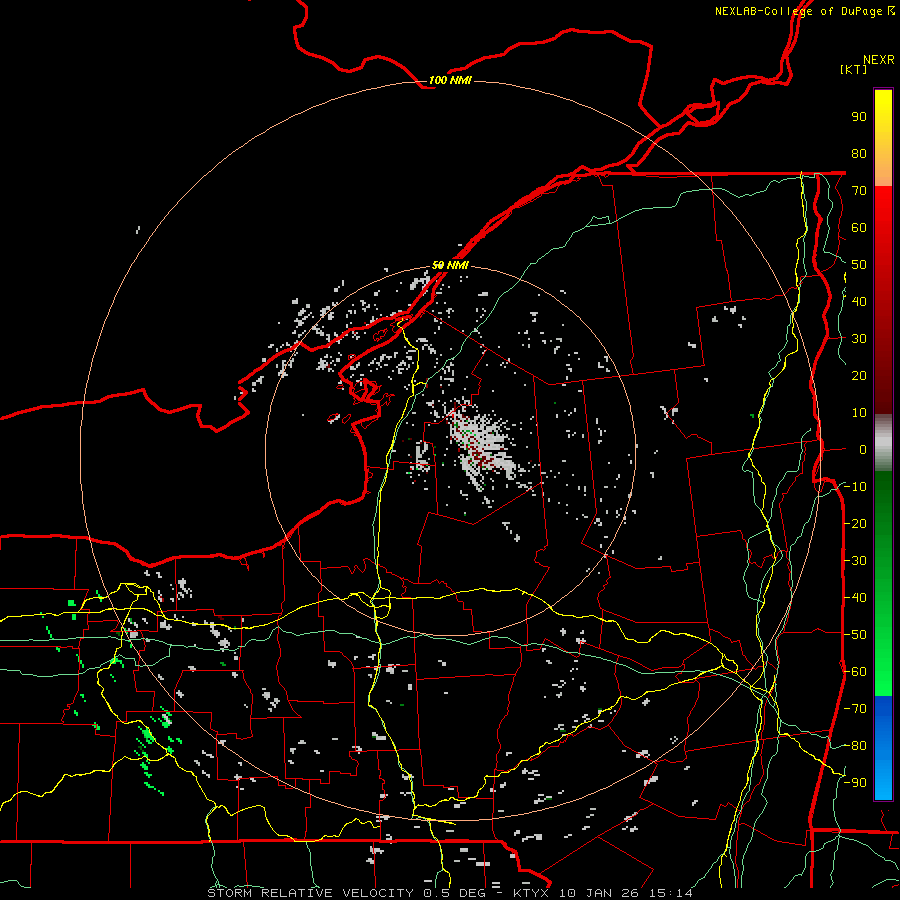Screen dimensions: 900x900
Task: Click the STORM RELATIVE VELOCITY caption text
Action: [x=313, y=893]
